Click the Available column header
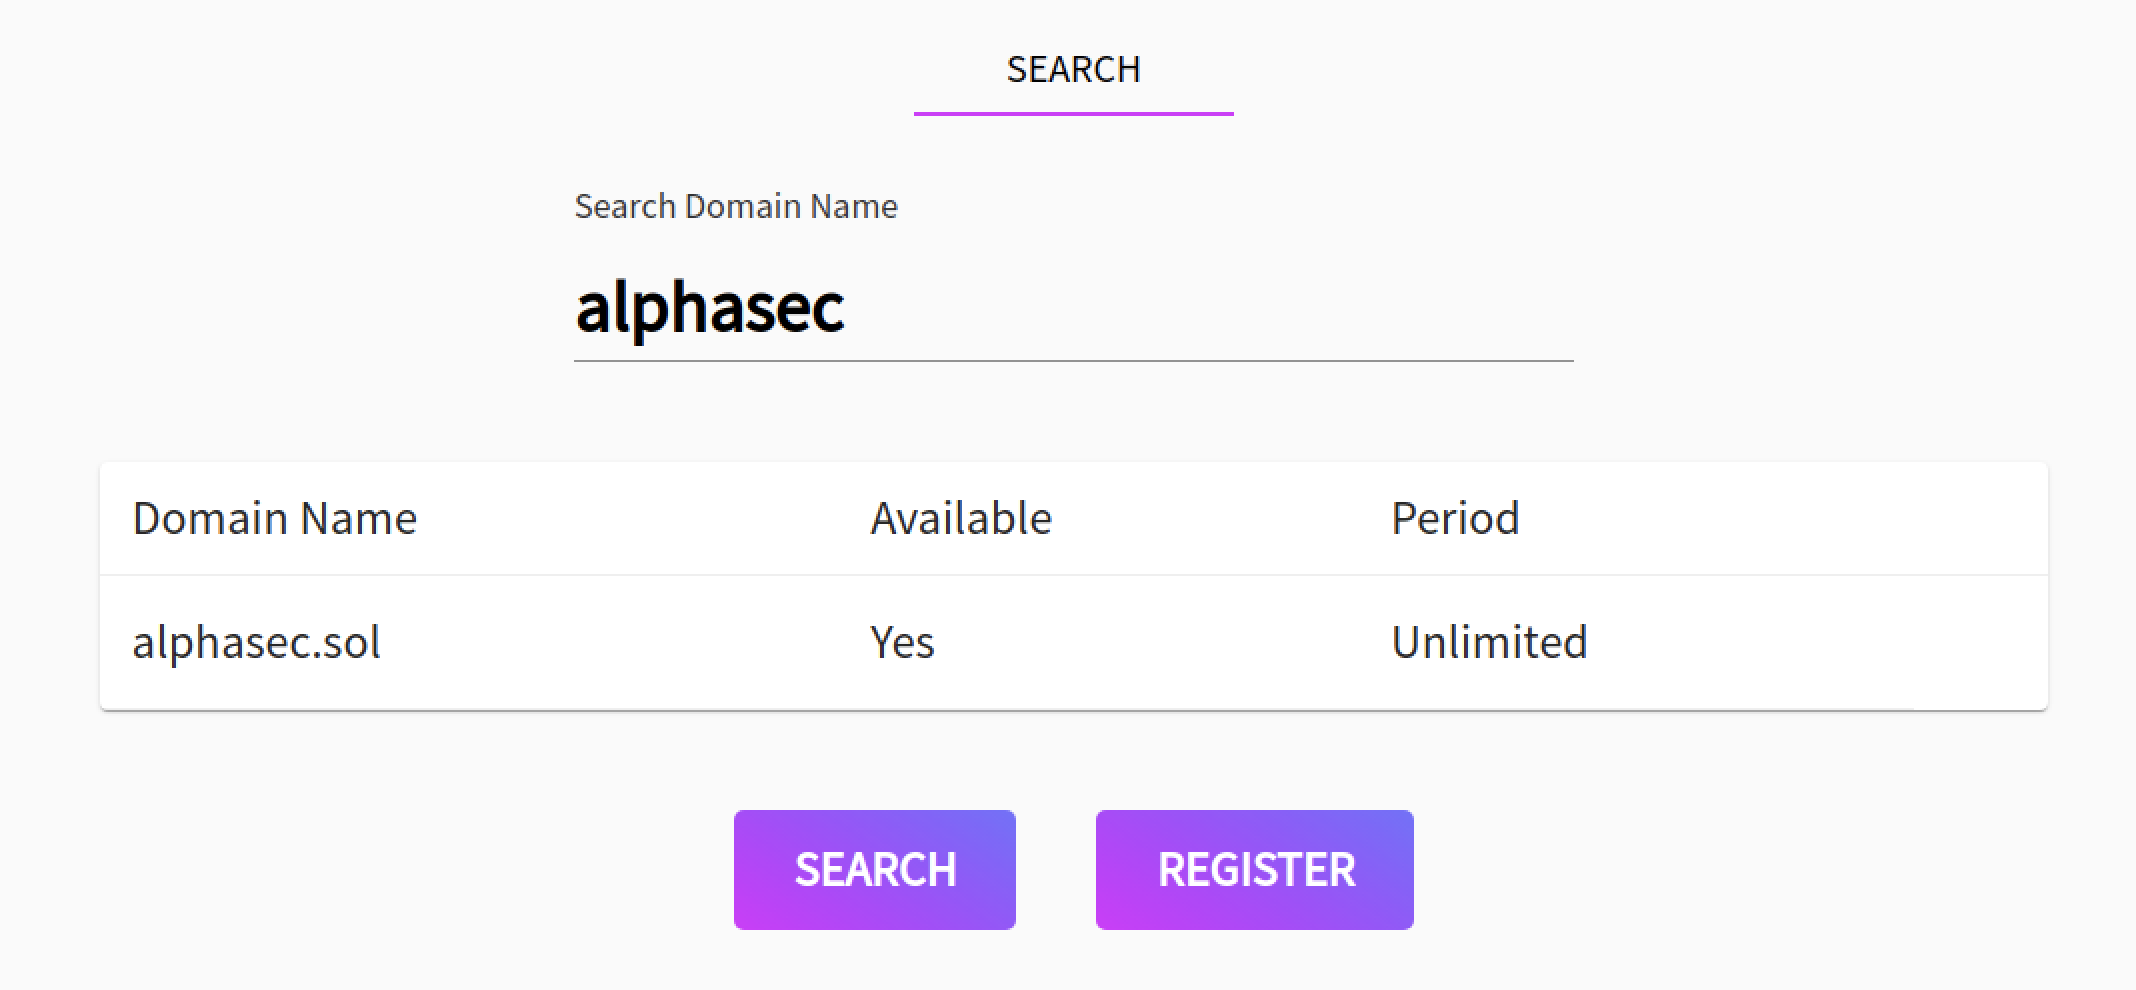The width and height of the screenshot is (2136, 990). pos(959,518)
